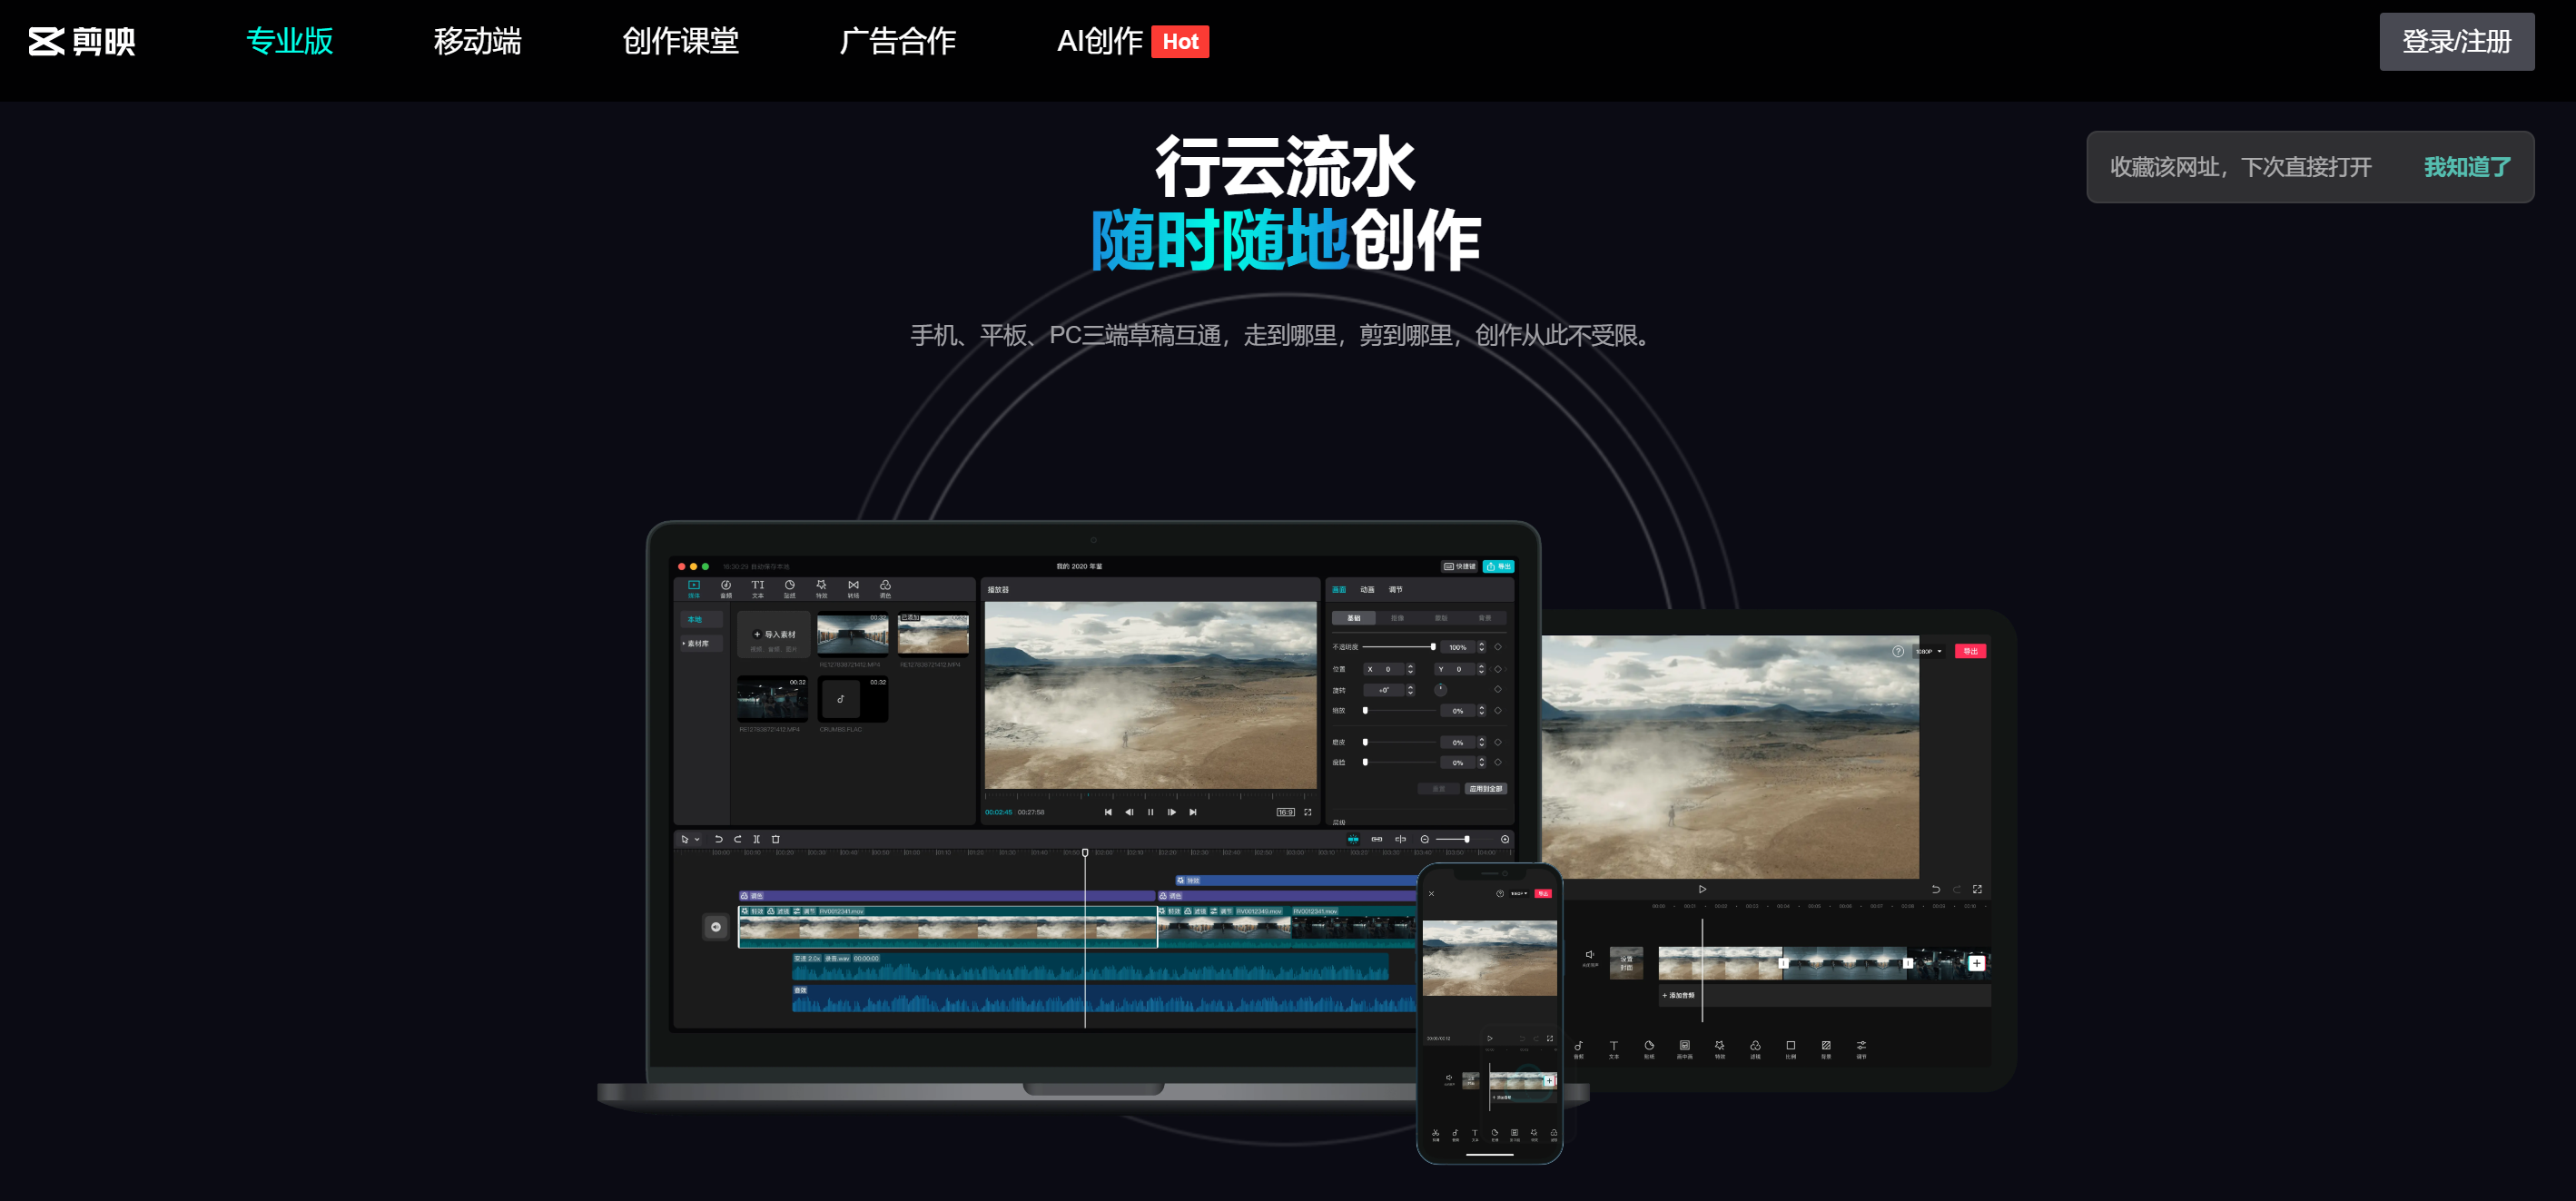Image resolution: width=2576 pixels, height=1201 pixels.
Task: Click the 随时随地创作 headline
Action: (1285, 240)
